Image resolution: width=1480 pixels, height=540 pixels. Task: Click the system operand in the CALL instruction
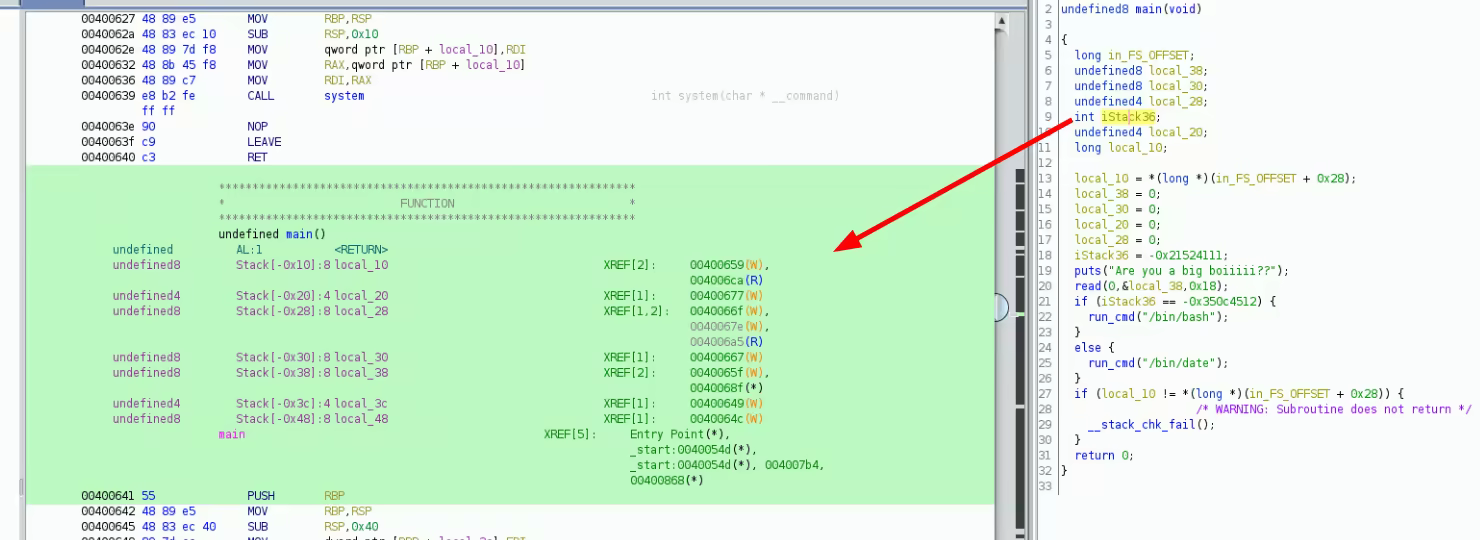(x=344, y=96)
